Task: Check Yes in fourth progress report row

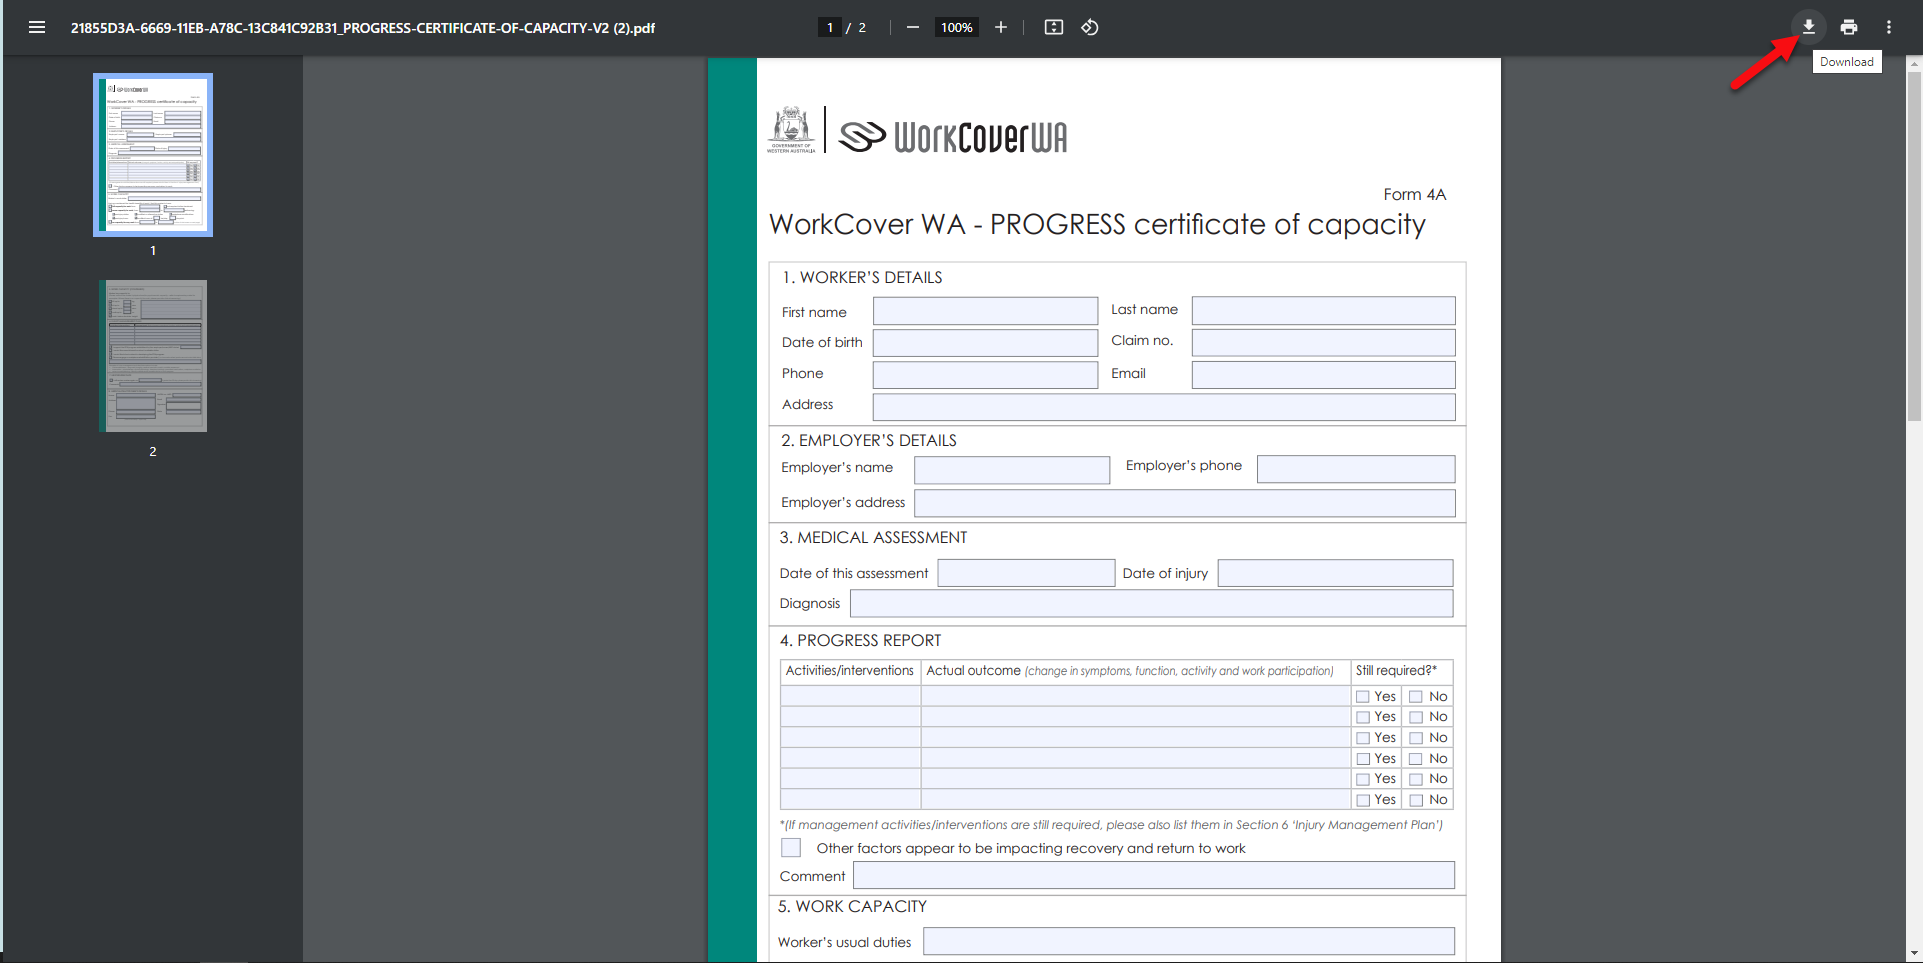Action: (x=1363, y=759)
